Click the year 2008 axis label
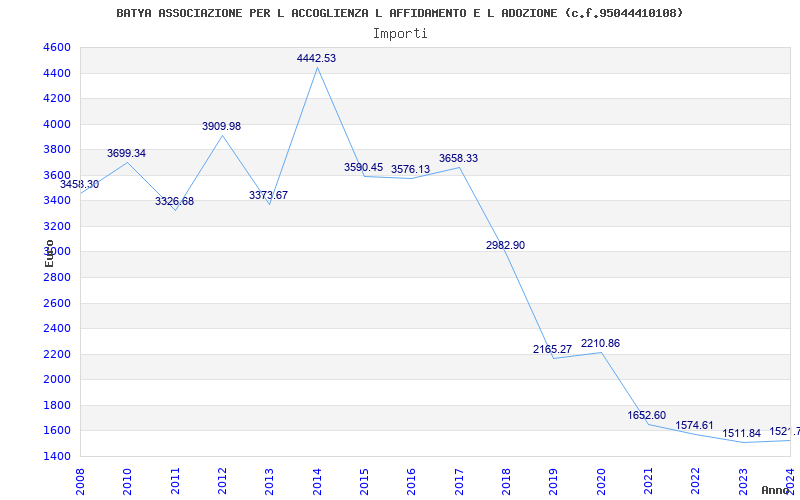This screenshot has height=500, width=800. coord(80,482)
